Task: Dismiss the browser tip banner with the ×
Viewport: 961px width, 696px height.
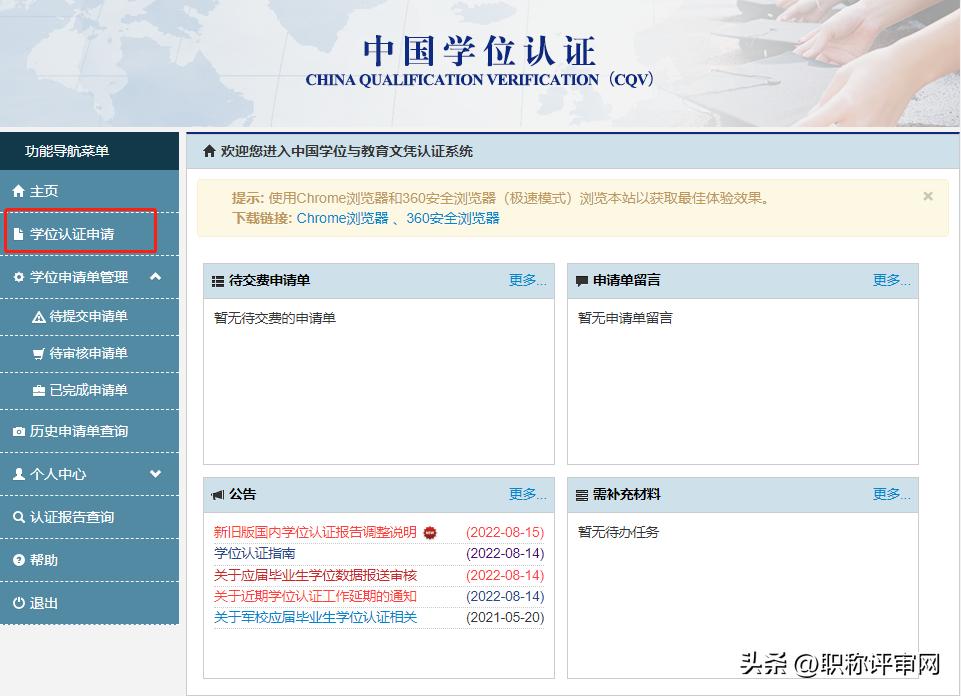Action: [927, 196]
